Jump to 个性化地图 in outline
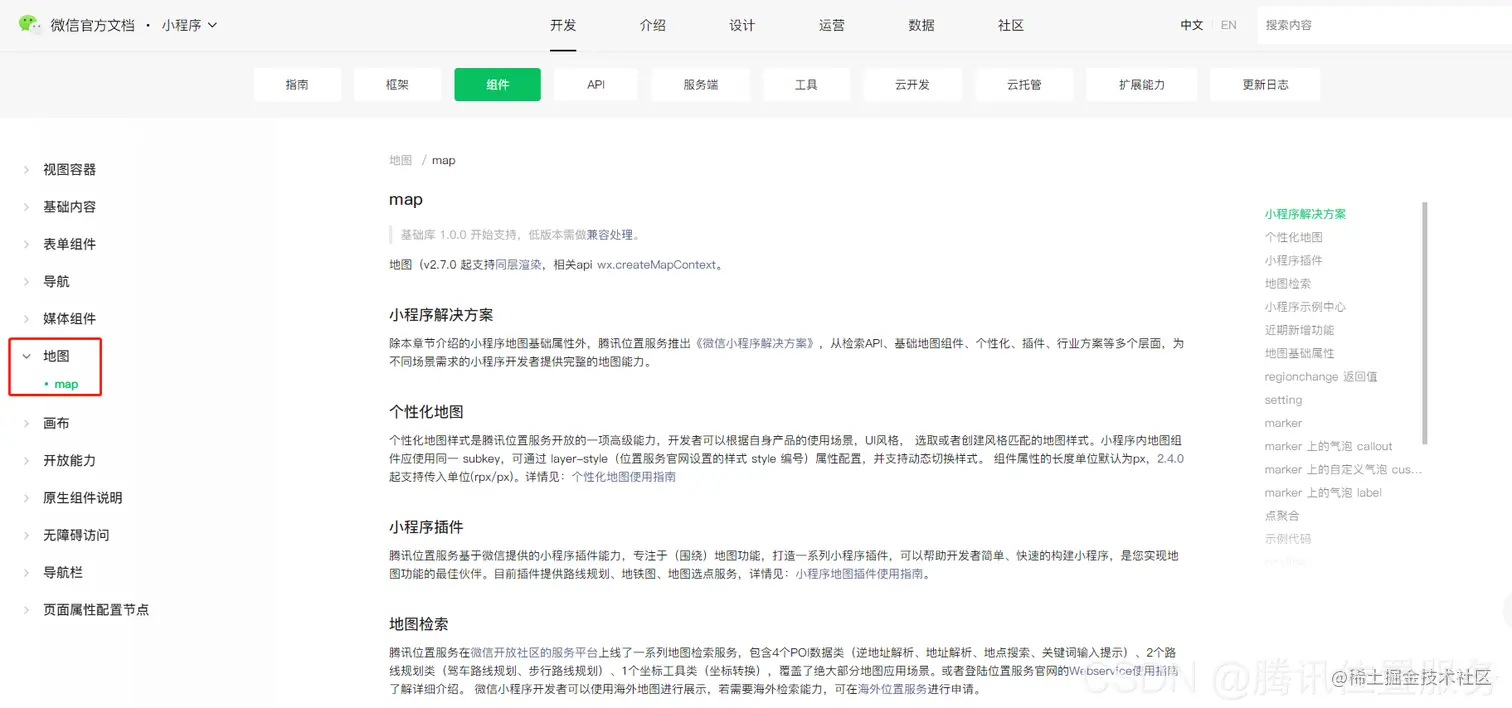 click(x=1294, y=237)
